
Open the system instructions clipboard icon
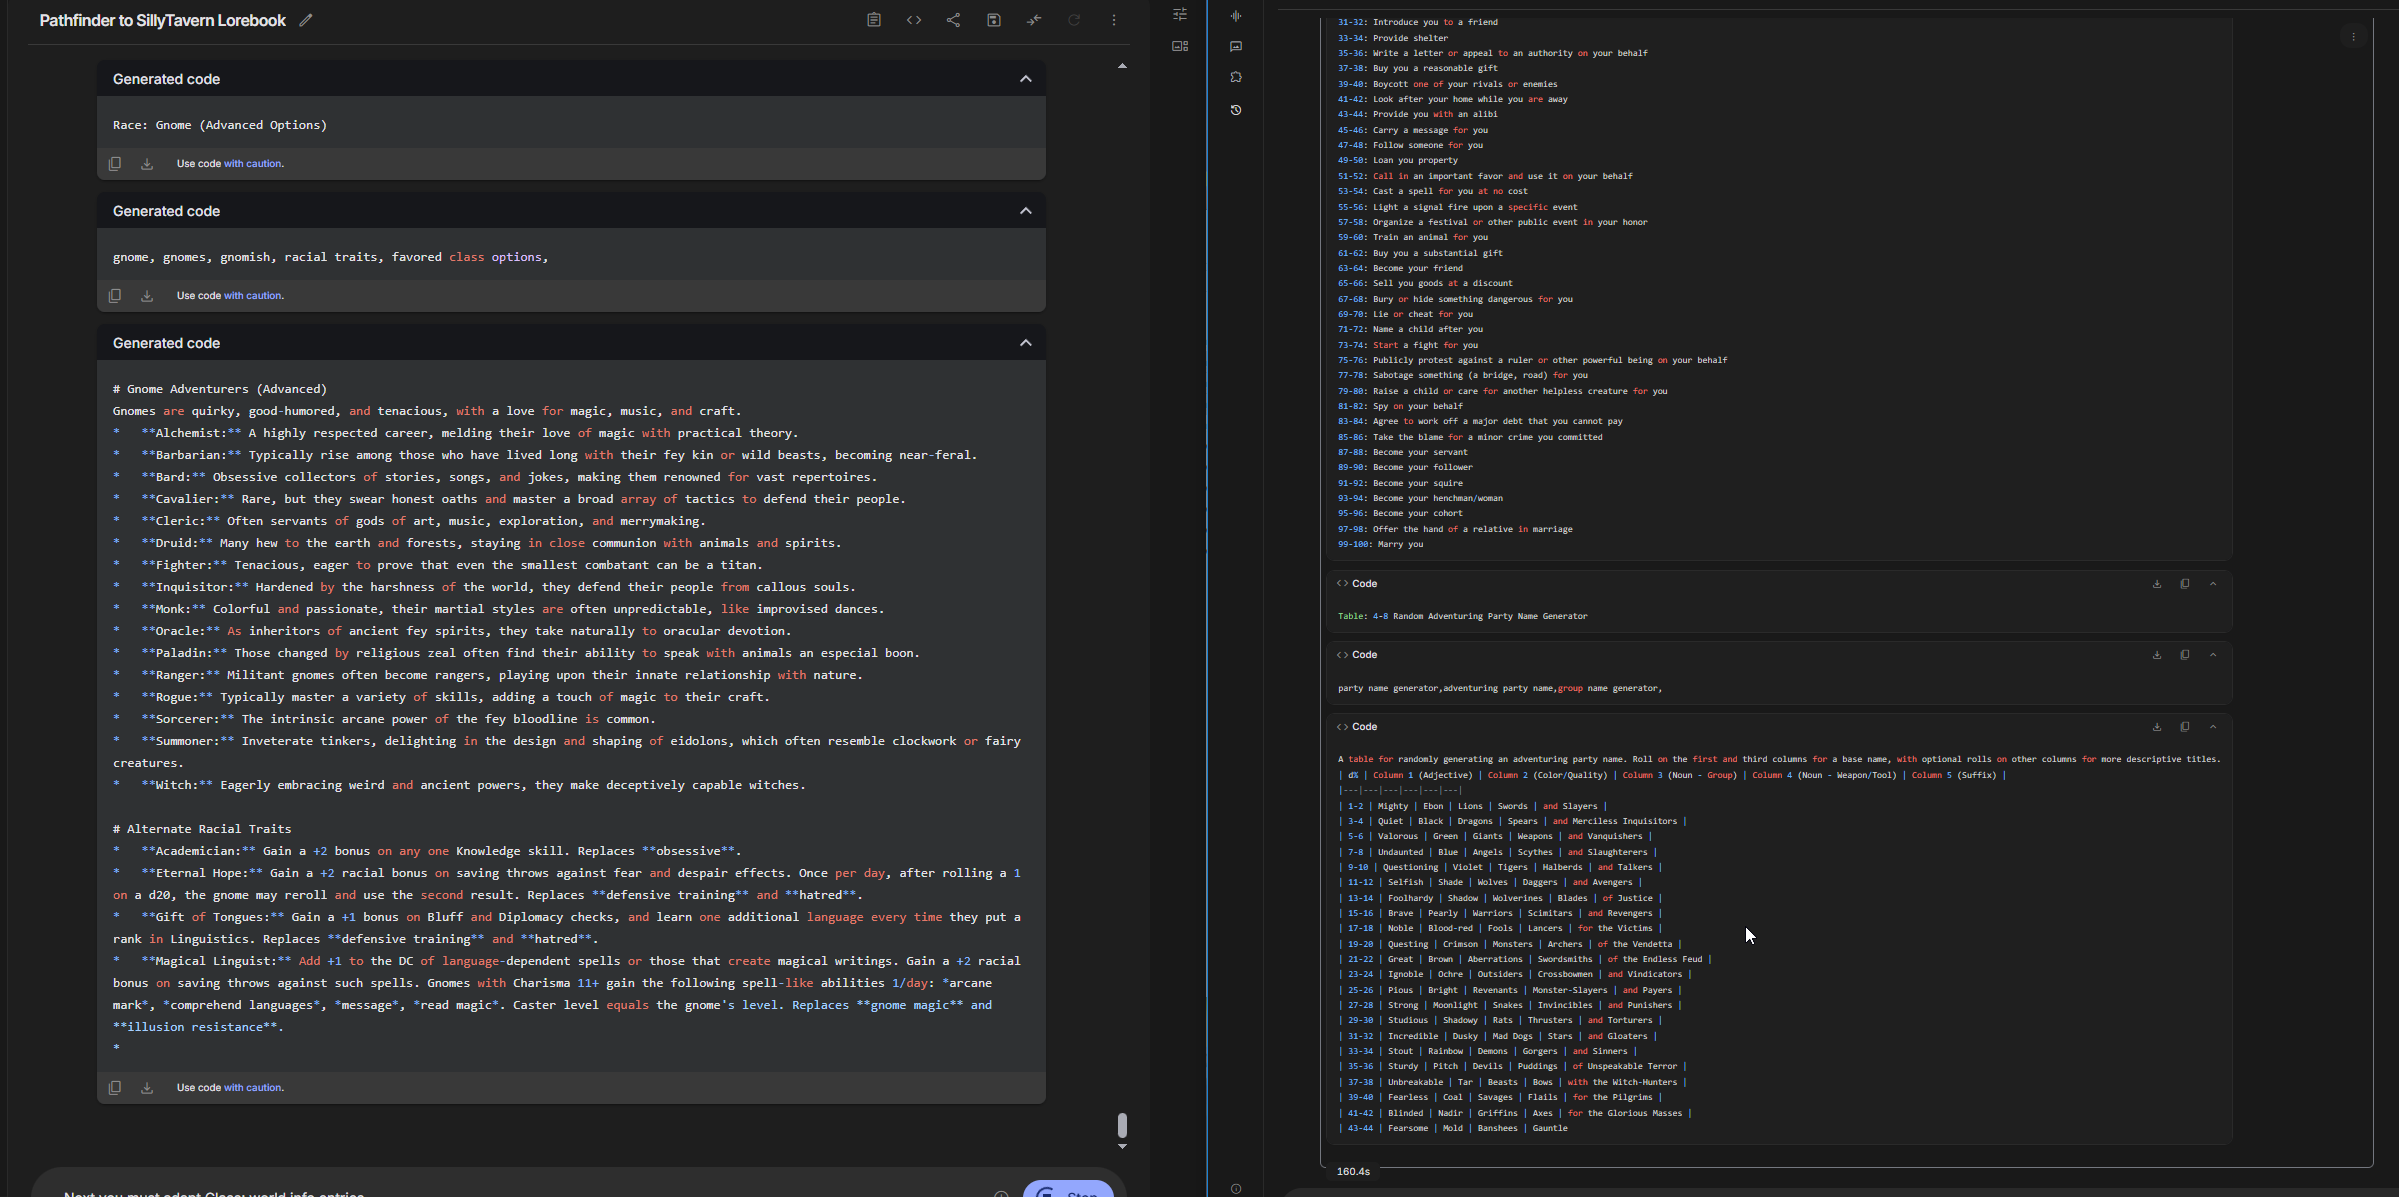[874, 20]
